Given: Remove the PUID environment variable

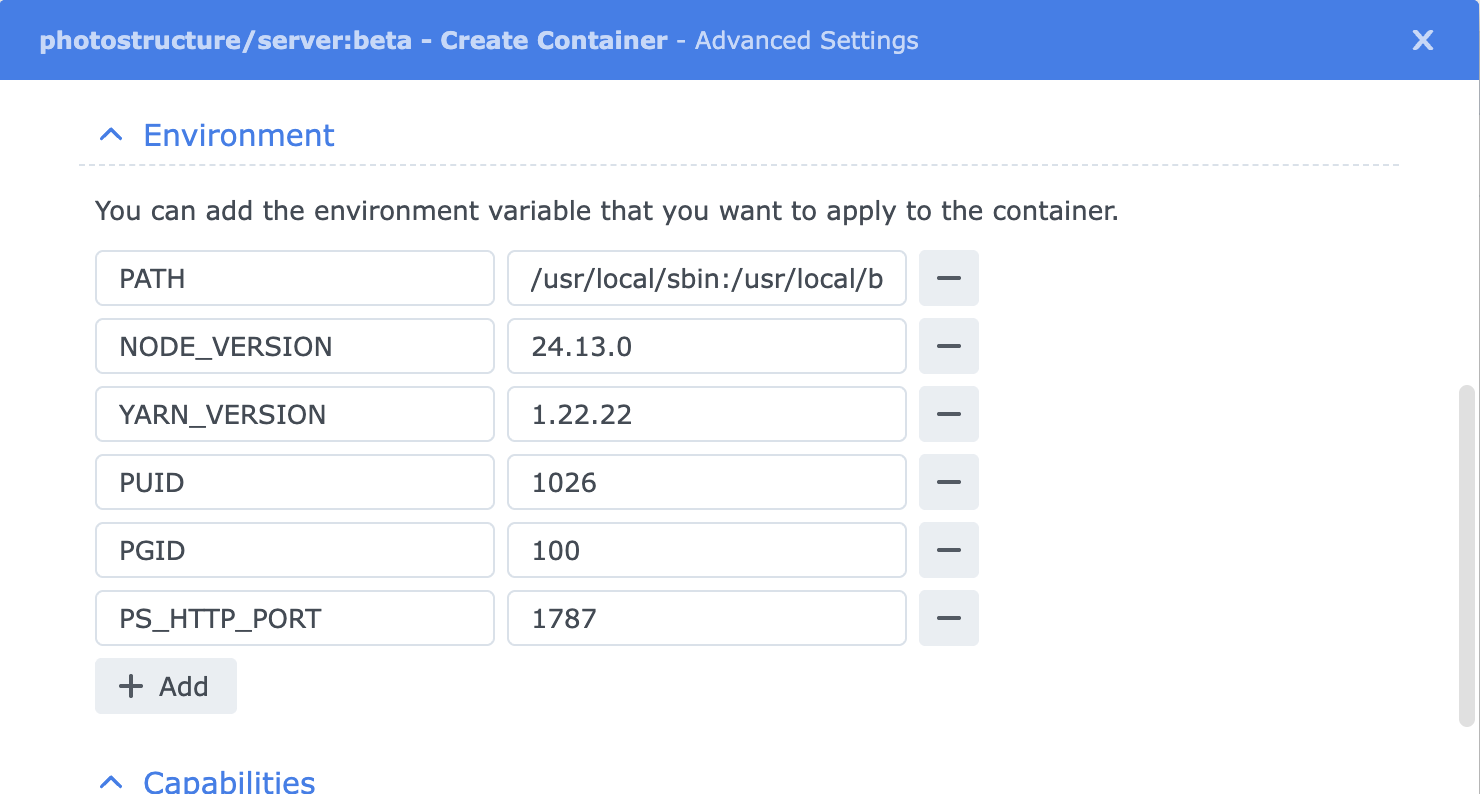Looking at the screenshot, I should point(948,482).
